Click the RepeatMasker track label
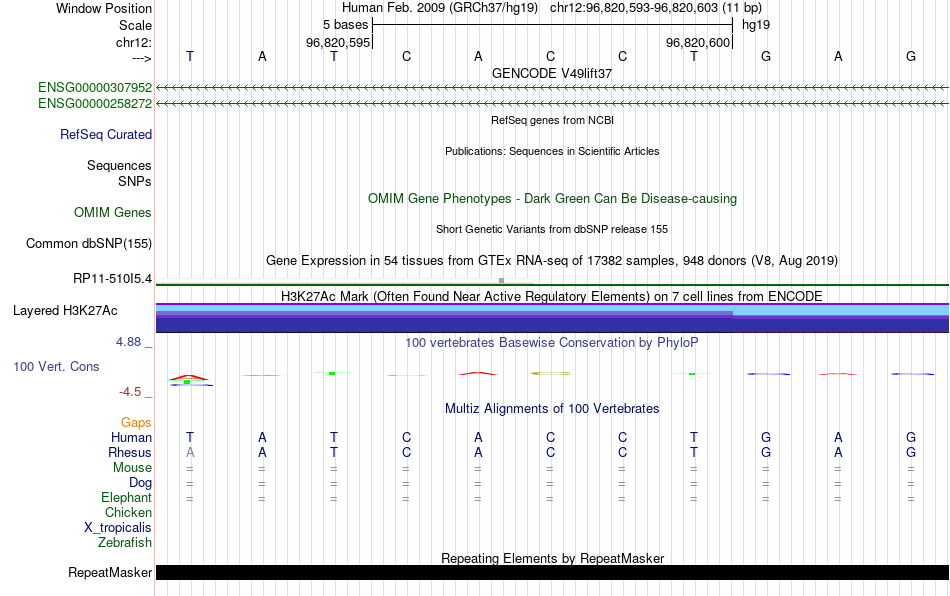The width and height of the screenshot is (950, 596). pos(110,572)
